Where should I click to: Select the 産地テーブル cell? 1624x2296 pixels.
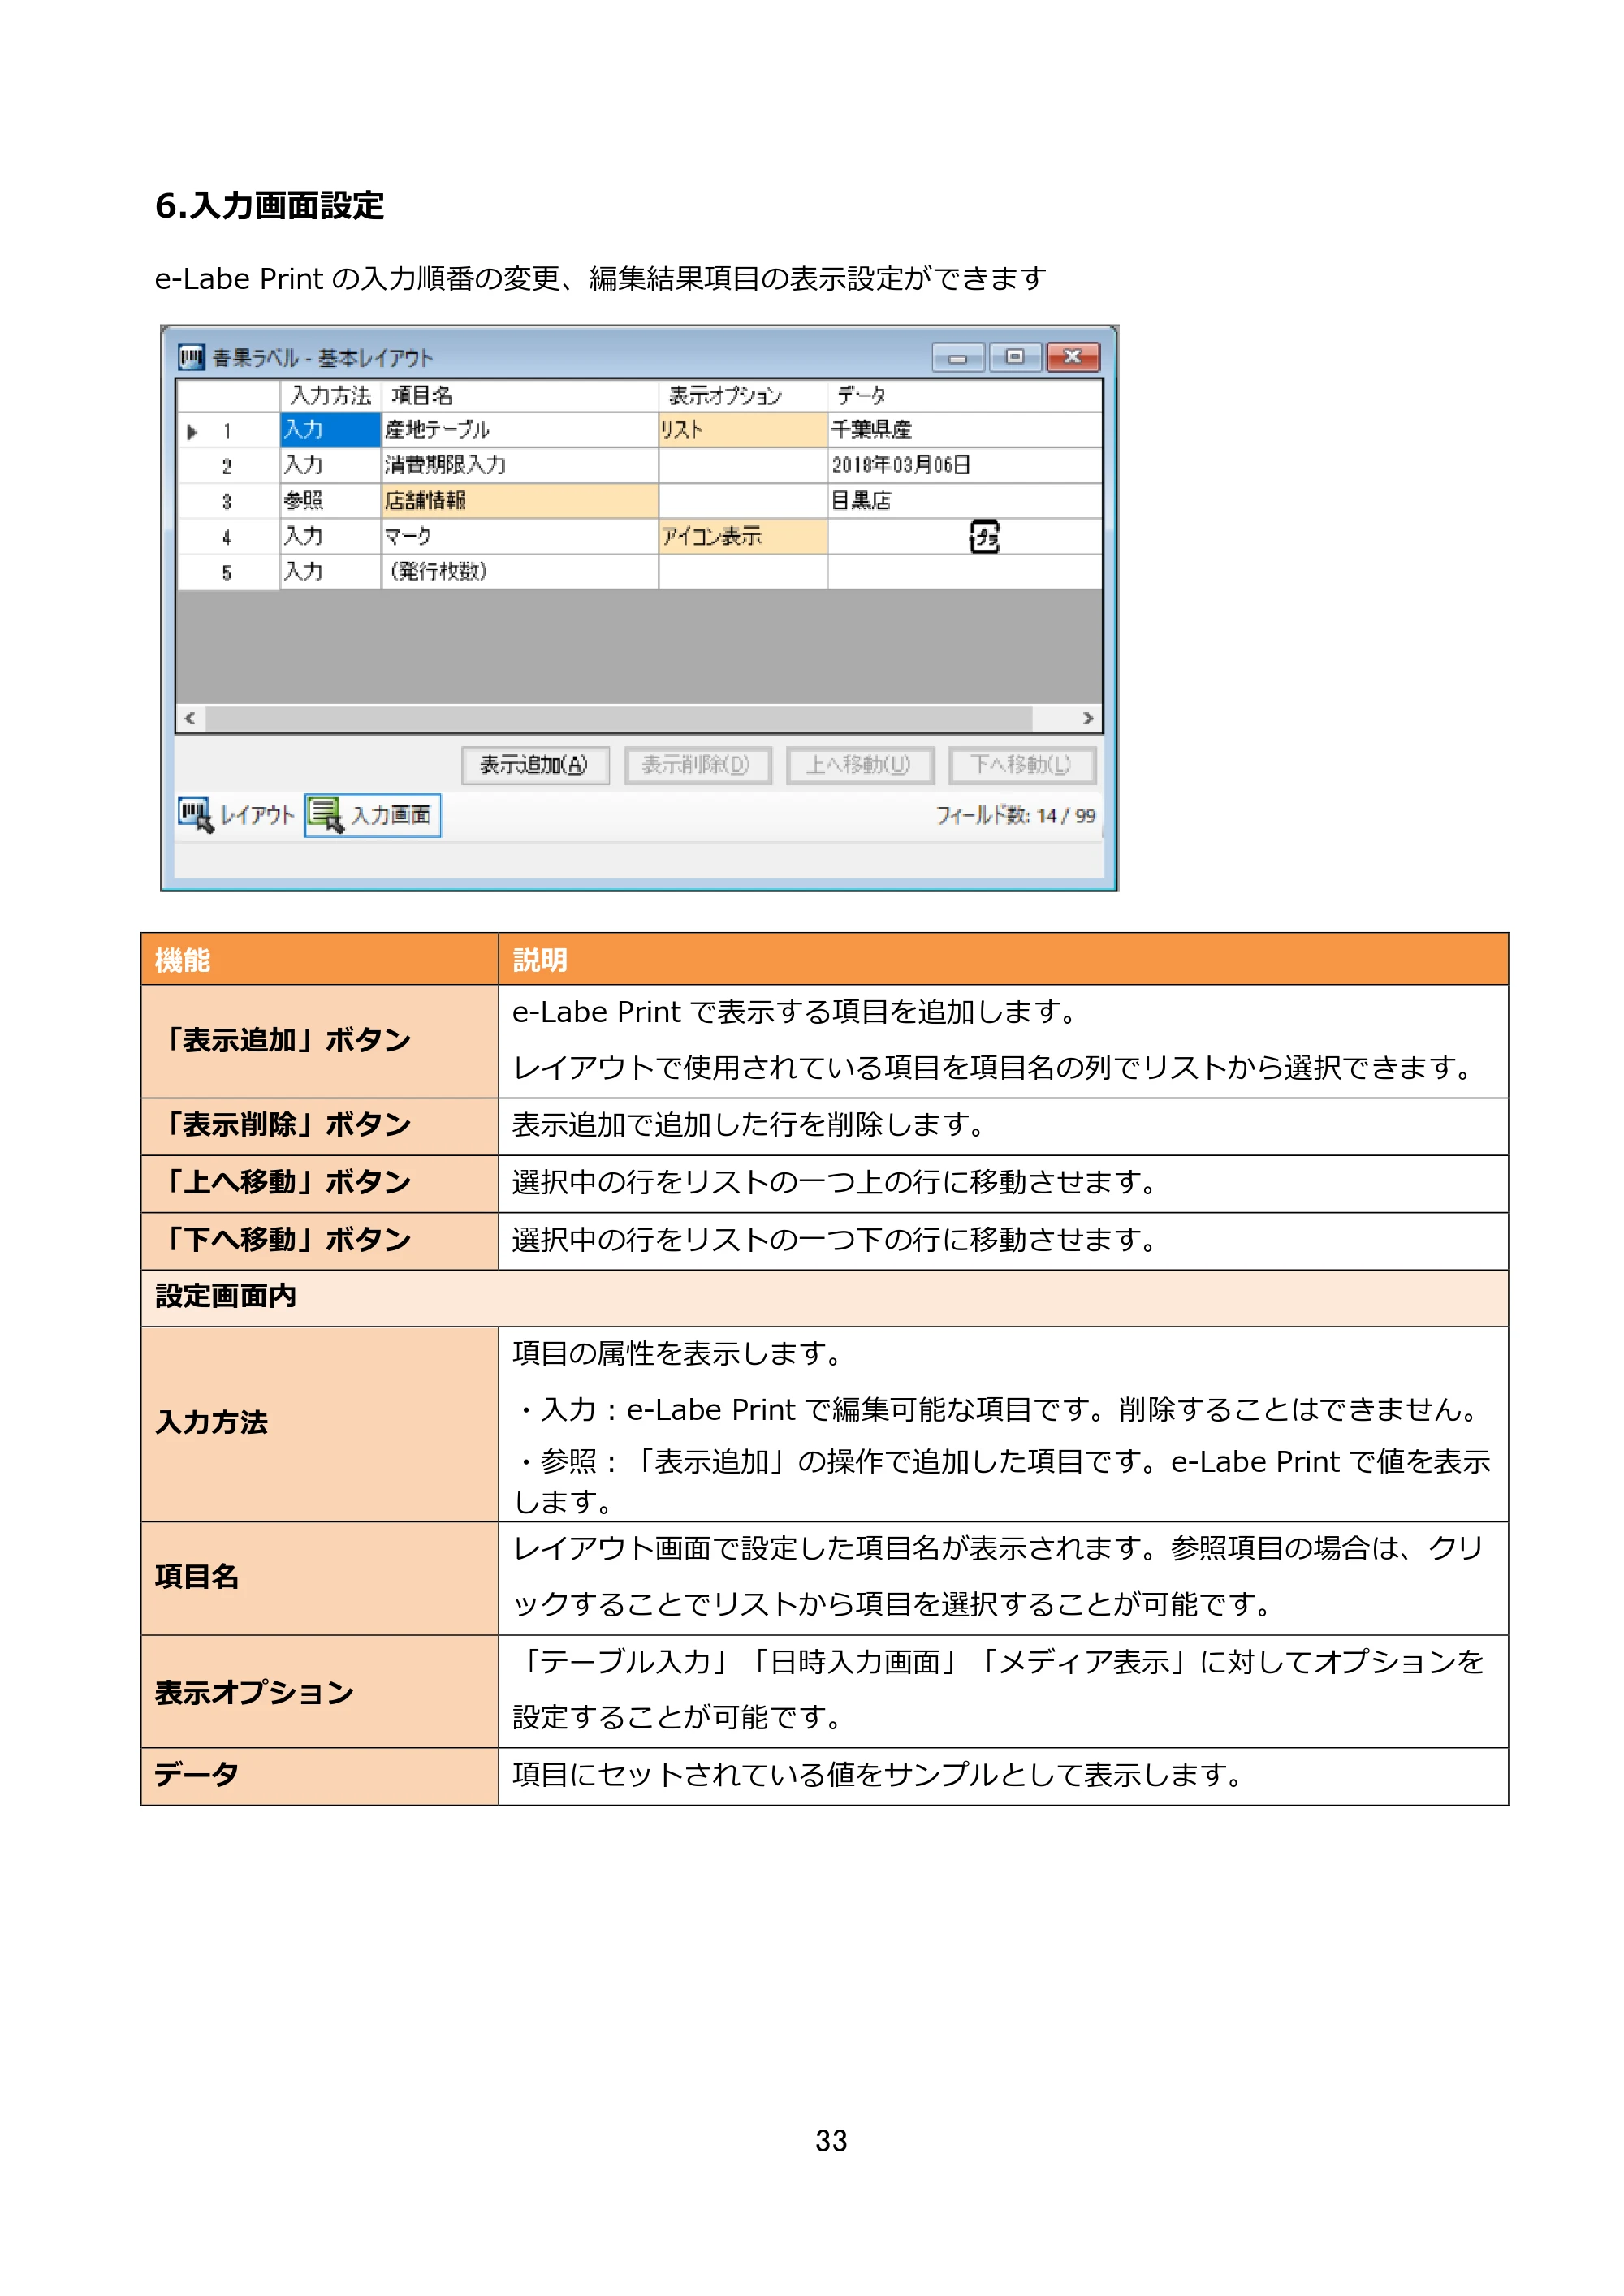(x=520, y=430)
